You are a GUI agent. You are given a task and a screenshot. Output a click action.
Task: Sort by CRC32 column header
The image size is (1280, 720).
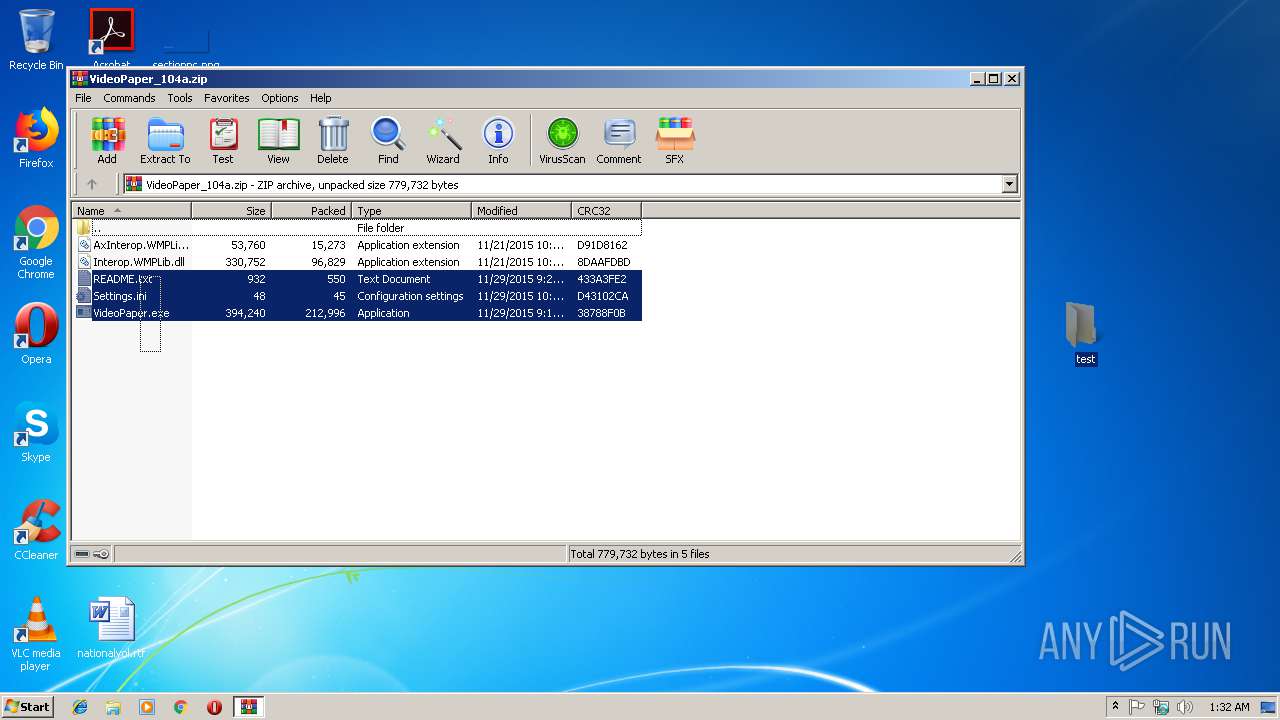[607, 211]
